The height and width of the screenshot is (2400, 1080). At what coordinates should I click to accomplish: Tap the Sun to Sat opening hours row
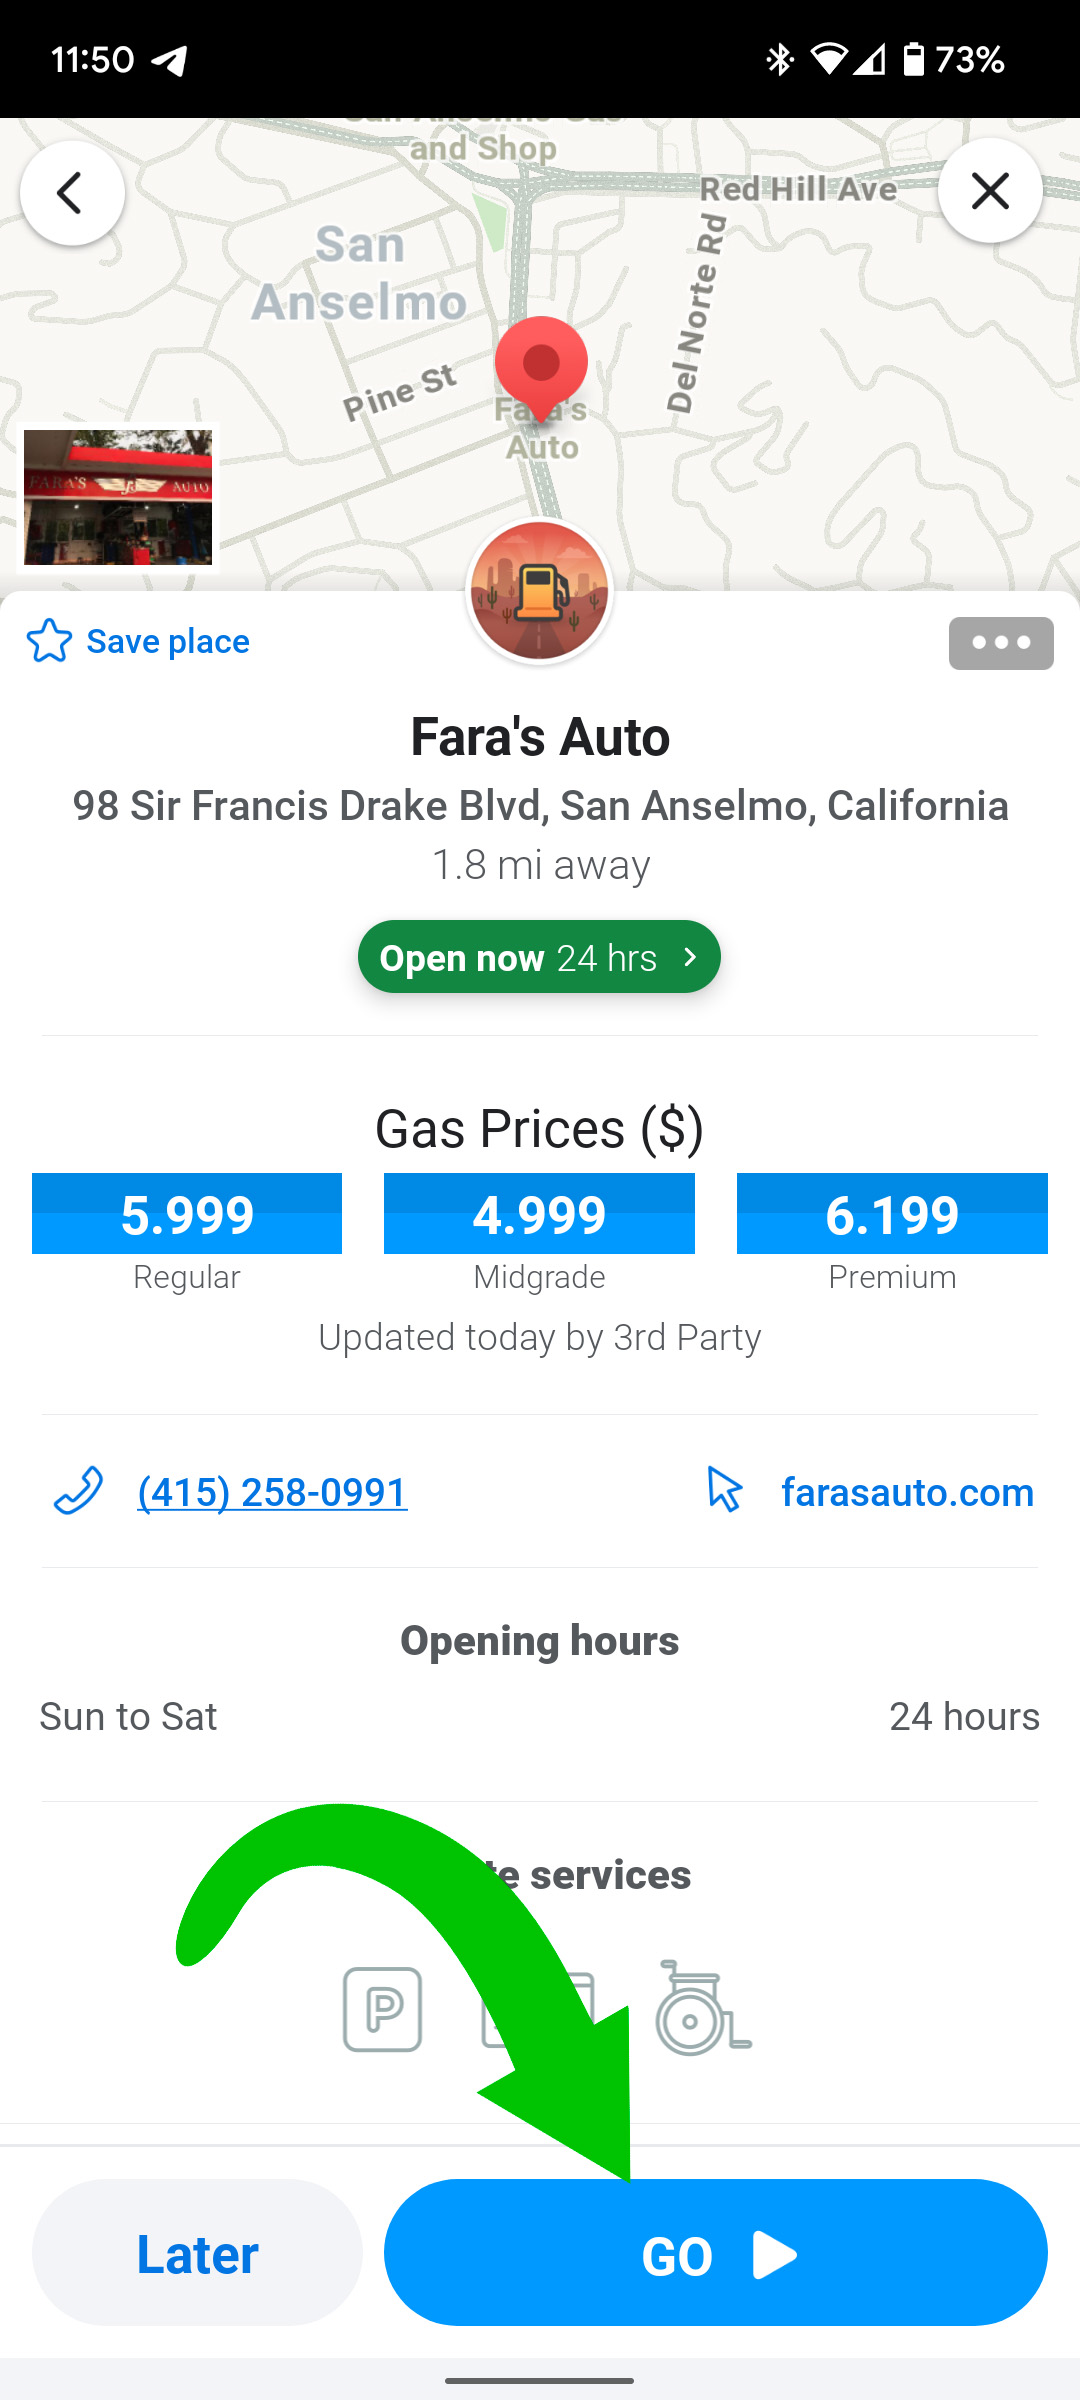click(539, 1716)
